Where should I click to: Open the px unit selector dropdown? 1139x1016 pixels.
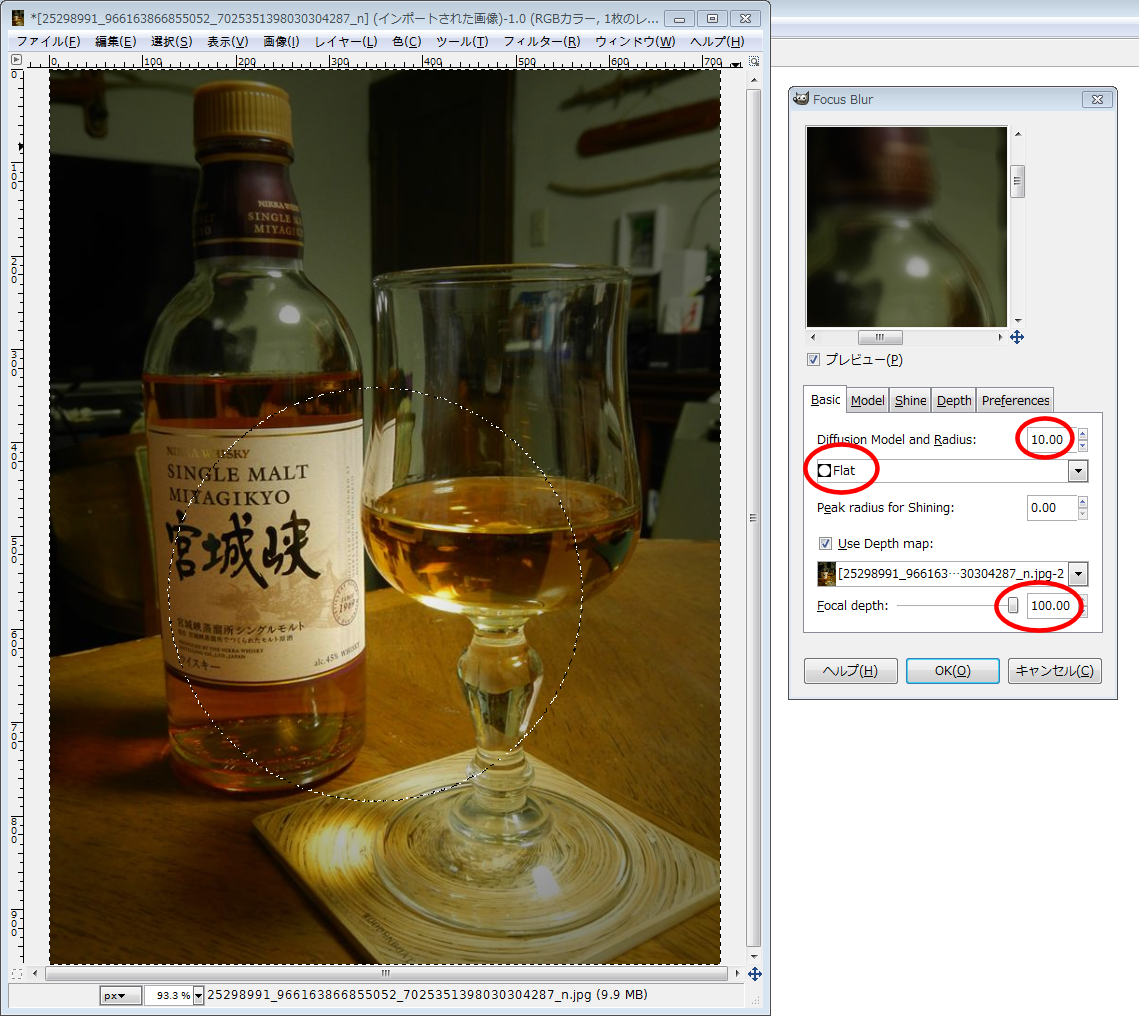(120, 995)
